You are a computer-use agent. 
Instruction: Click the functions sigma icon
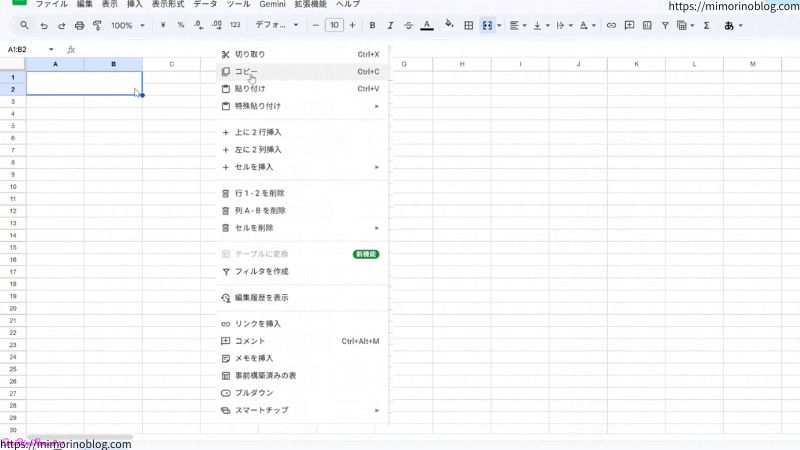[707, 25]
